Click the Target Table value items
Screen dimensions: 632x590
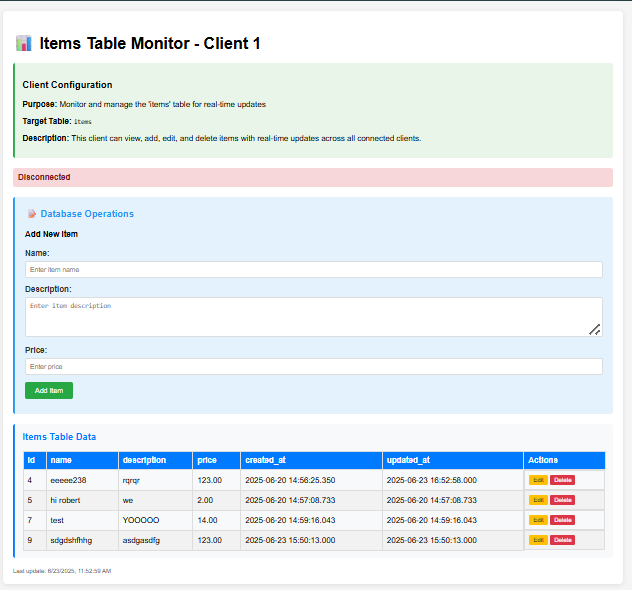83,122
